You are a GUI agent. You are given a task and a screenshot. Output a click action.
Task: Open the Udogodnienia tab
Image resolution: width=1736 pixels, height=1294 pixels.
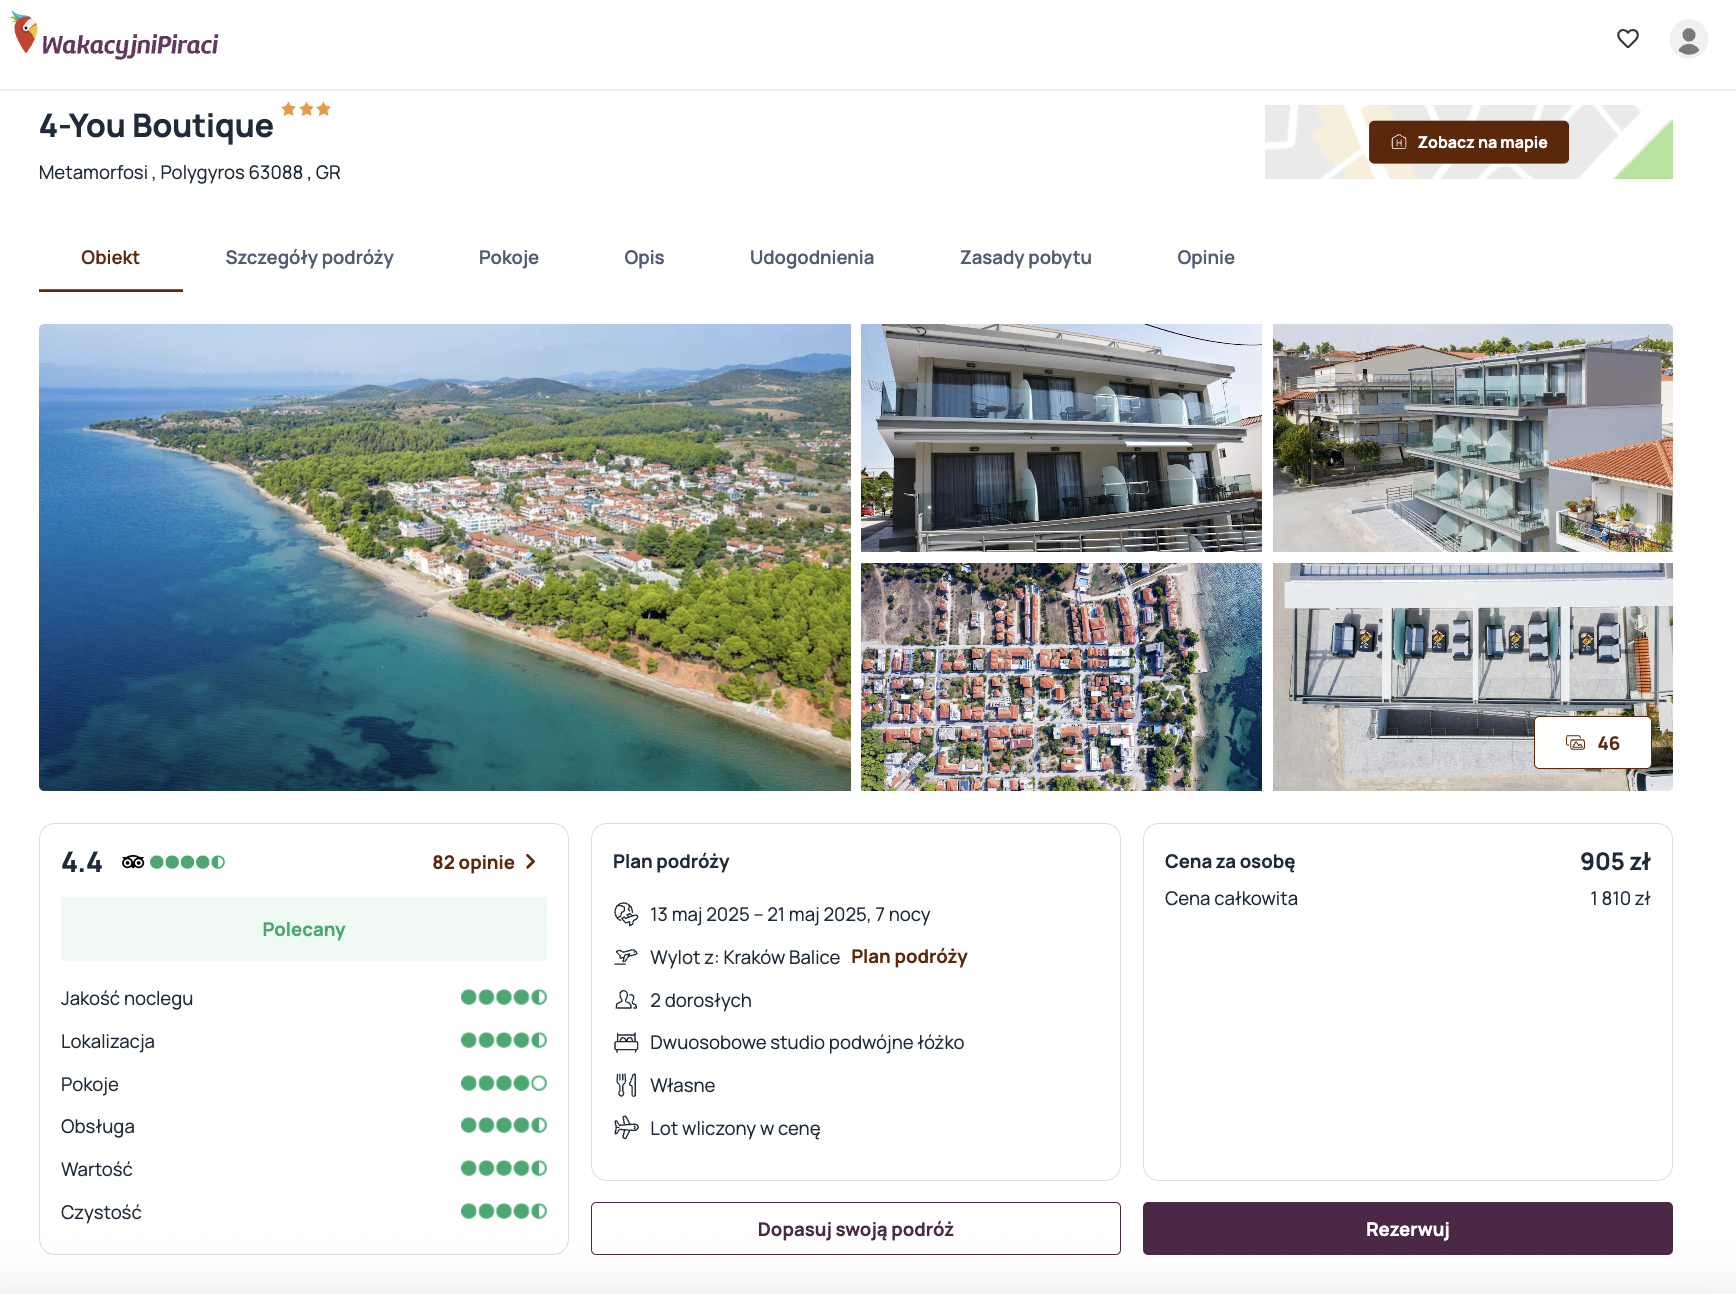(811, 258)
